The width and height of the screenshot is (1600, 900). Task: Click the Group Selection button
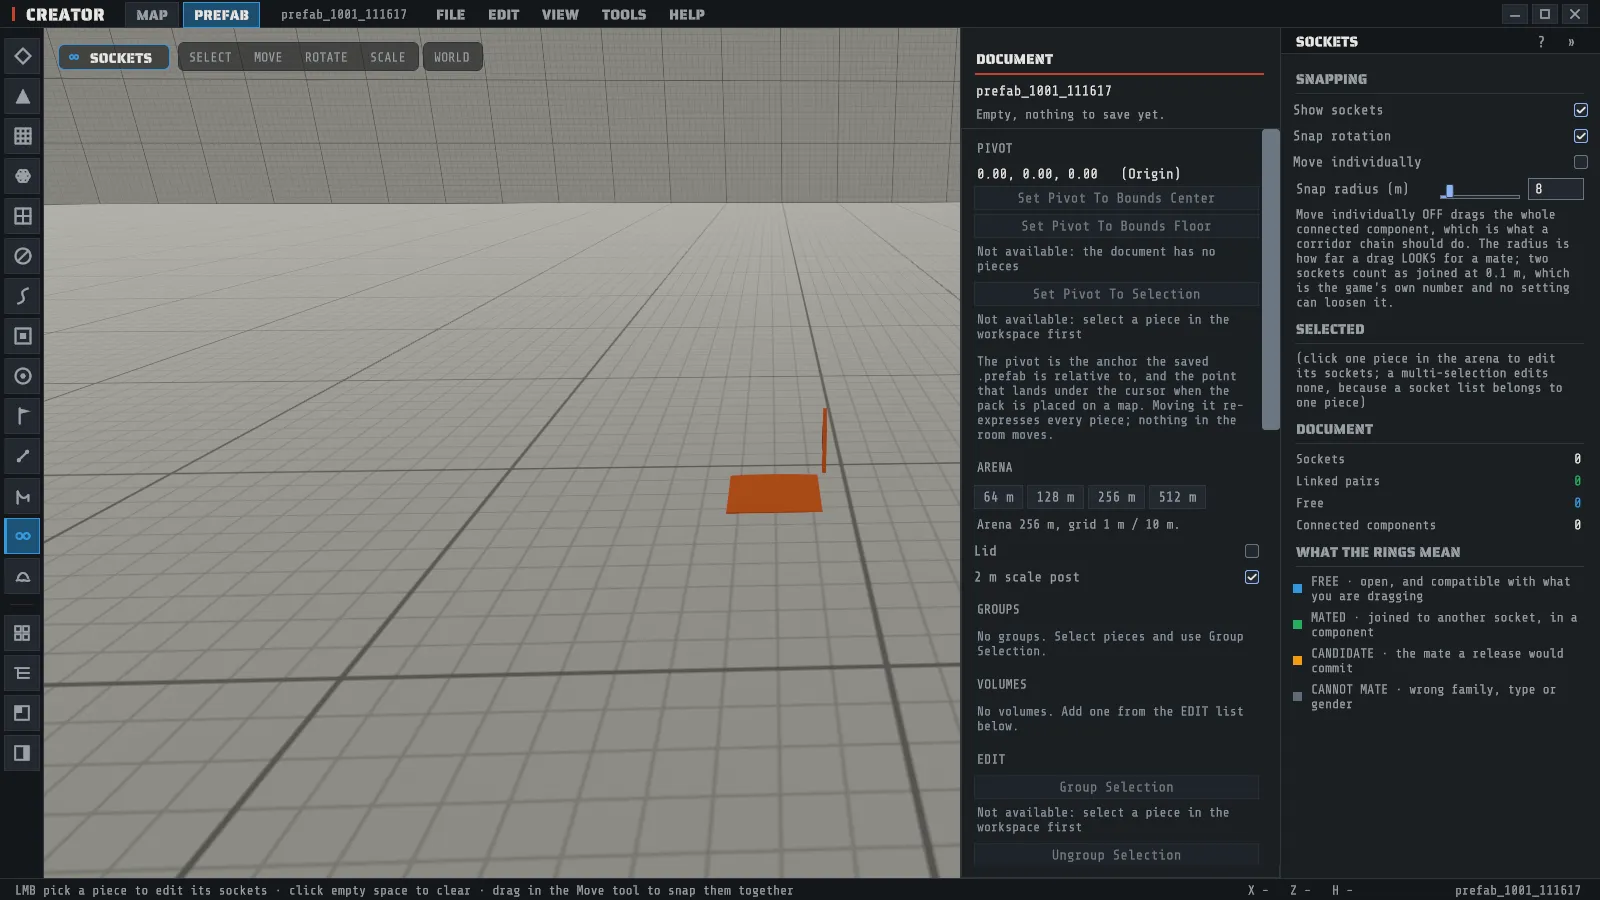click(1116, 787)
